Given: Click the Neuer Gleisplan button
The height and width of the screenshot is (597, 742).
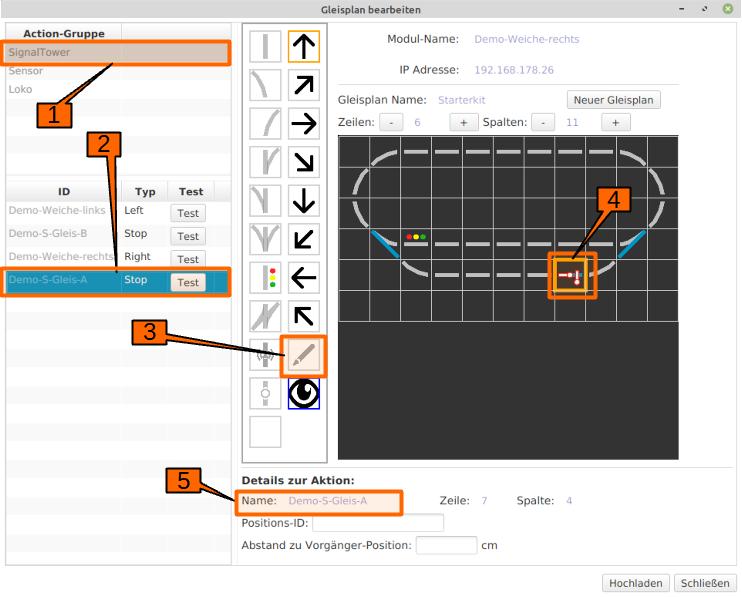Looking at the screenshot, I should point(614,100).
